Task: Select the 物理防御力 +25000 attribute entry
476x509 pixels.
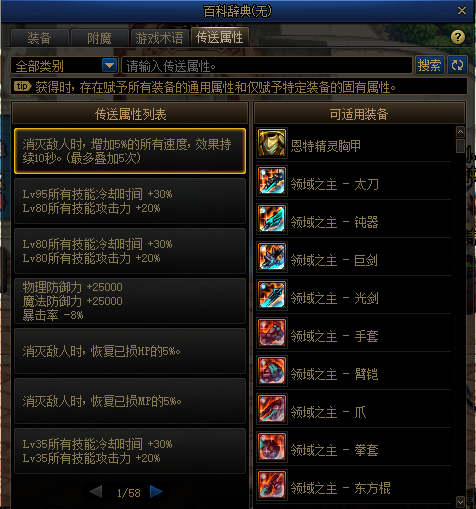Action: 130,301
